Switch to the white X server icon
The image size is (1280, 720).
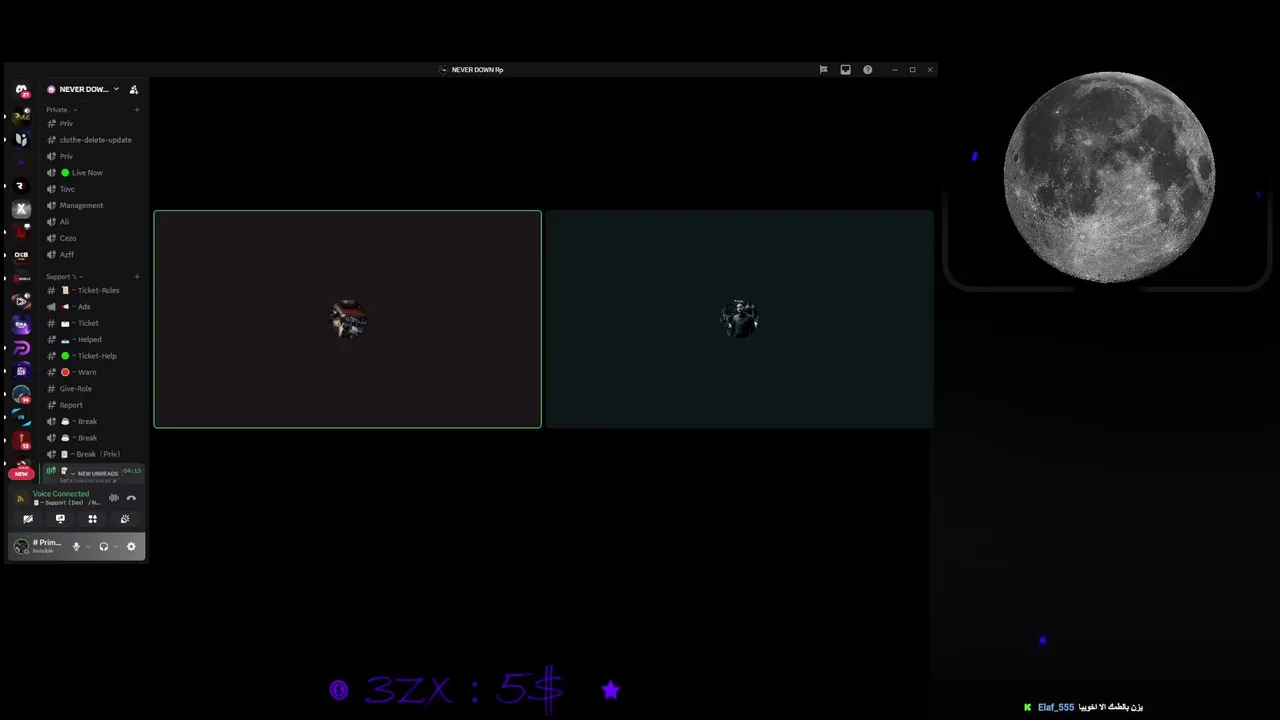[x=21, y=209]
